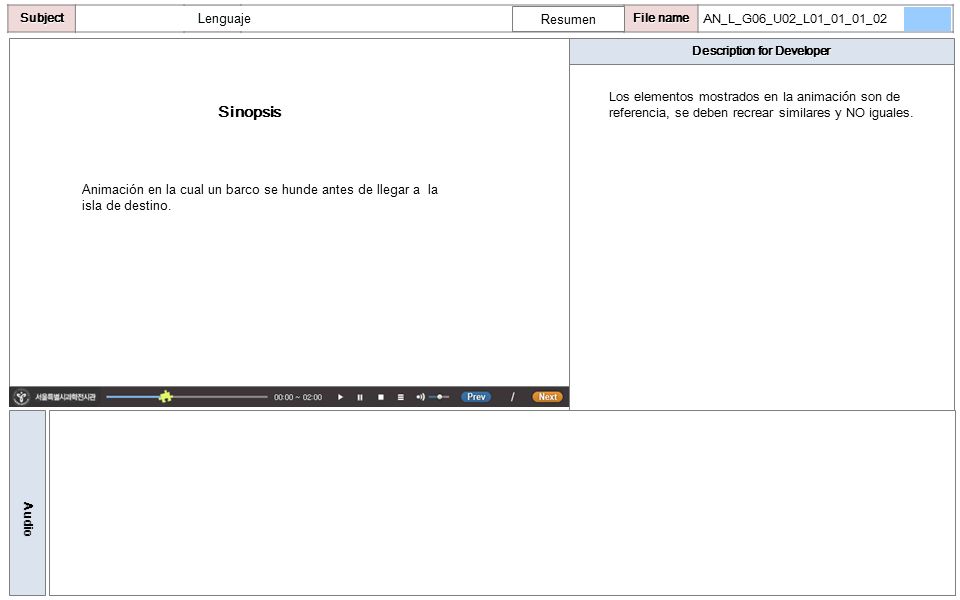Viewport: 960px width, 600px height.
Task: Click the puzzle-piece progress marker
Action: click(165, 397)
